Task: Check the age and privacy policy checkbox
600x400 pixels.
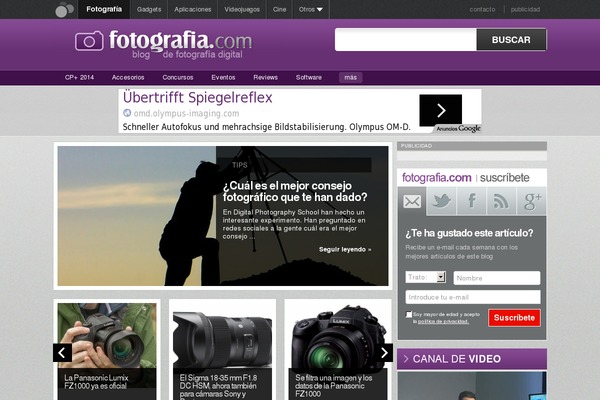Action: pyautogui.click(x=409, y=314)
